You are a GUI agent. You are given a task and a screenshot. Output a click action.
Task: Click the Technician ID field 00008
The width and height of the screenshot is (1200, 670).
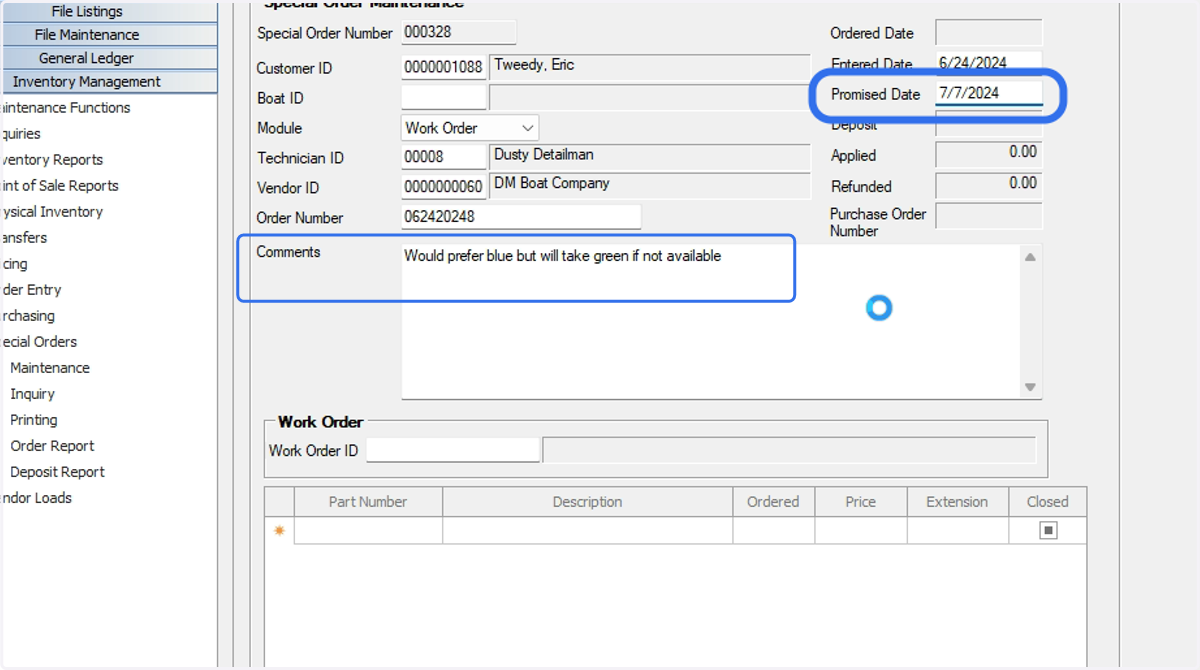point(444,158)
